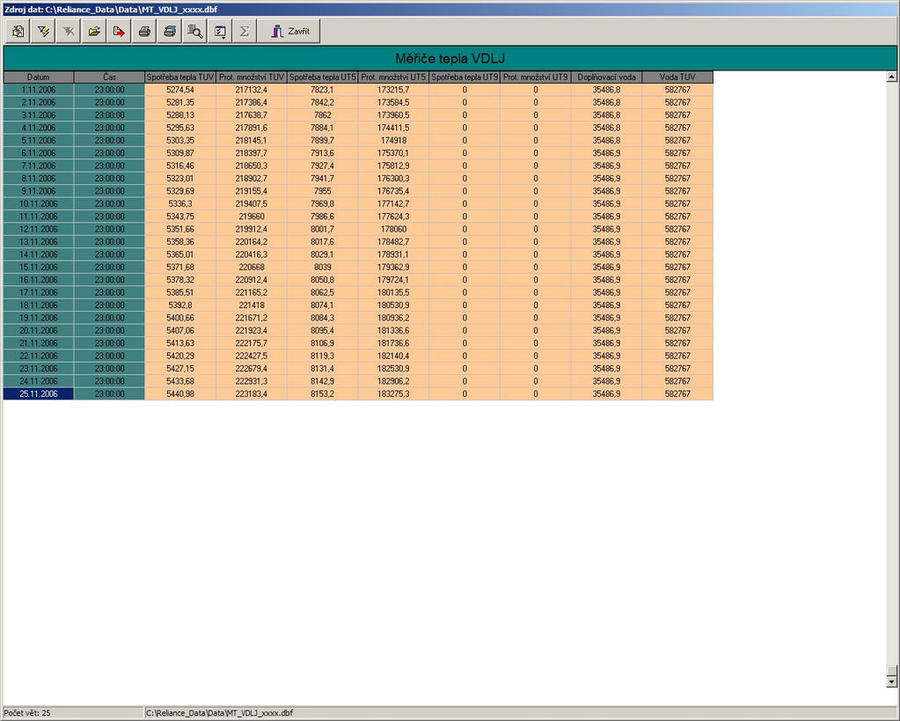Select the date cell 1.11.2006

click(38, 90)
